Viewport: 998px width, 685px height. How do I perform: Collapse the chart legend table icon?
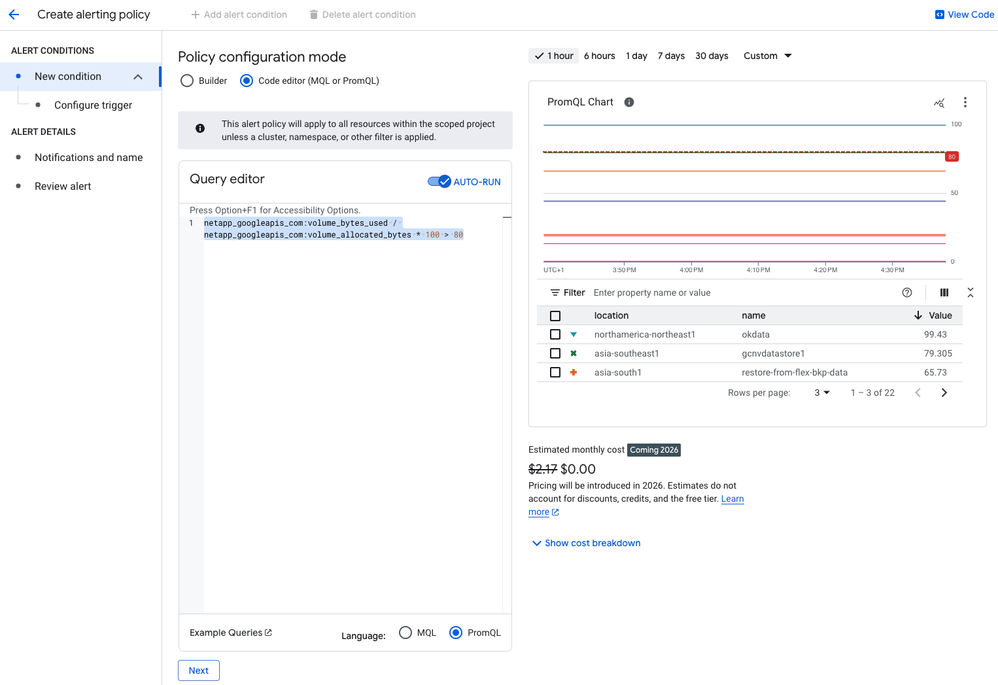point(970,293)
